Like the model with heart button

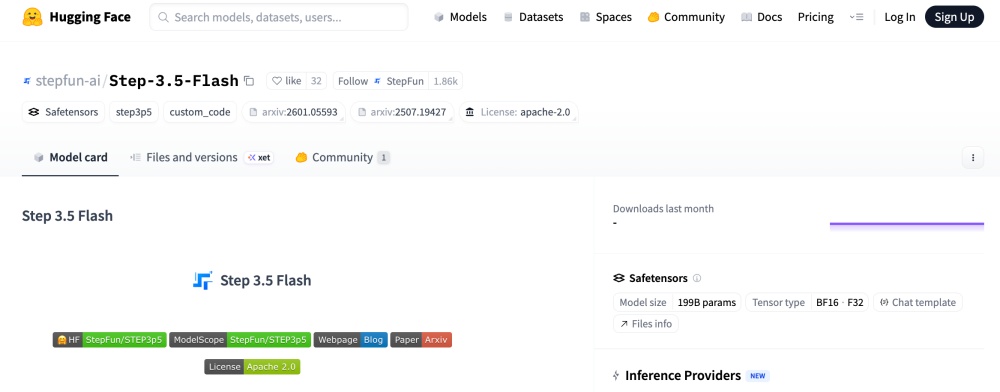pyautogui.click(x=286, y=81)
